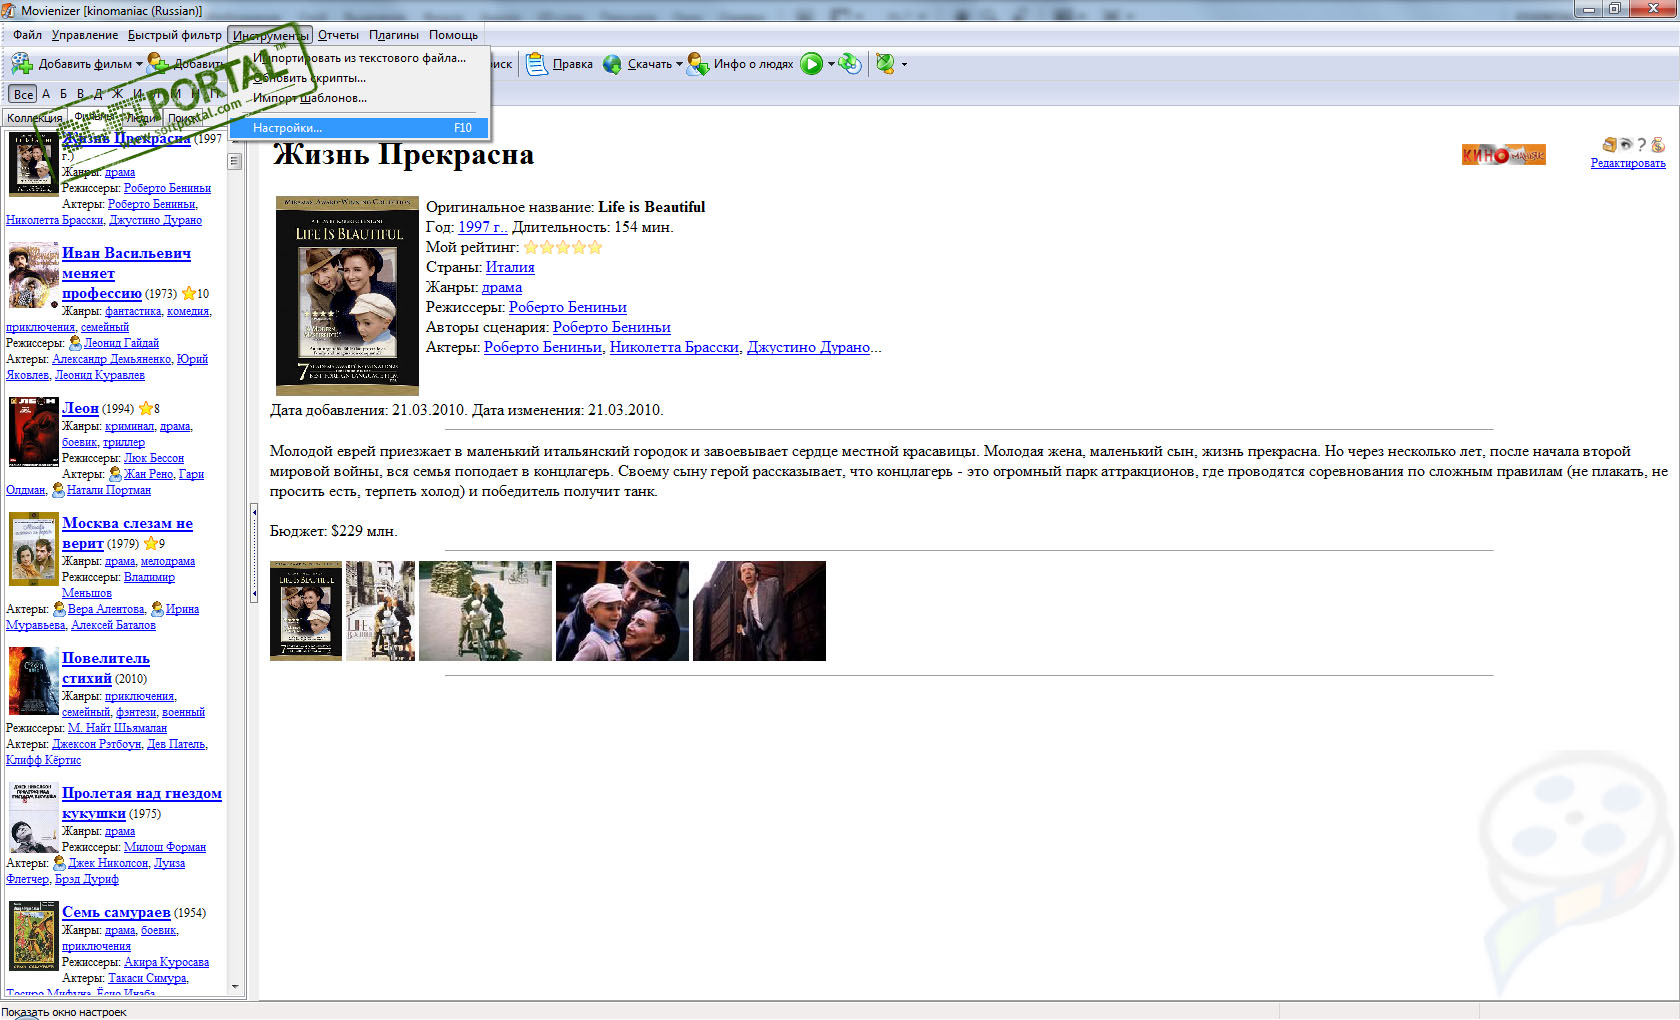Open the Управление menu
Image resolution: width=1680 pixels, height=1020 pixels.
pyautogui.click(x=85, y=35)
